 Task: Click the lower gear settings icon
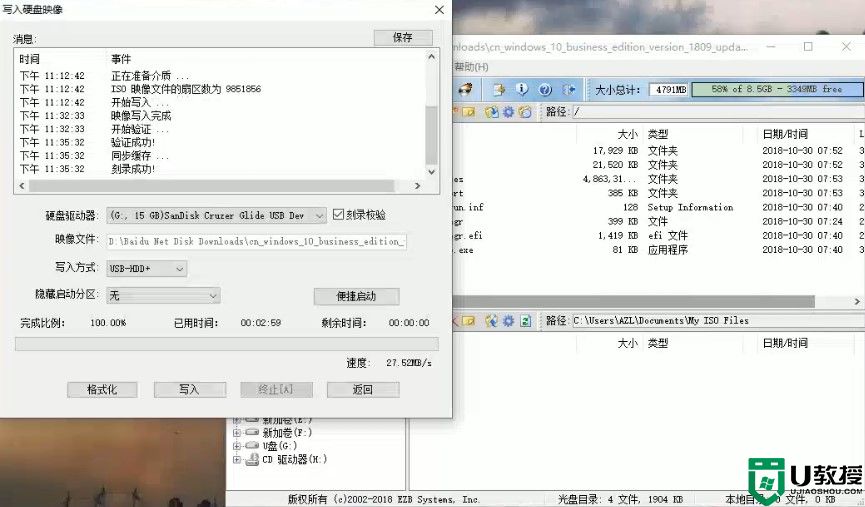coord(508,321)
